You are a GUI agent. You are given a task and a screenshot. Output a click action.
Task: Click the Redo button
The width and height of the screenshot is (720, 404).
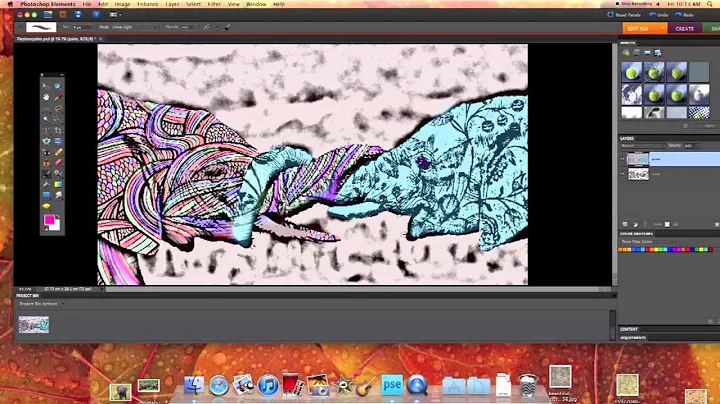coord(685,15)
